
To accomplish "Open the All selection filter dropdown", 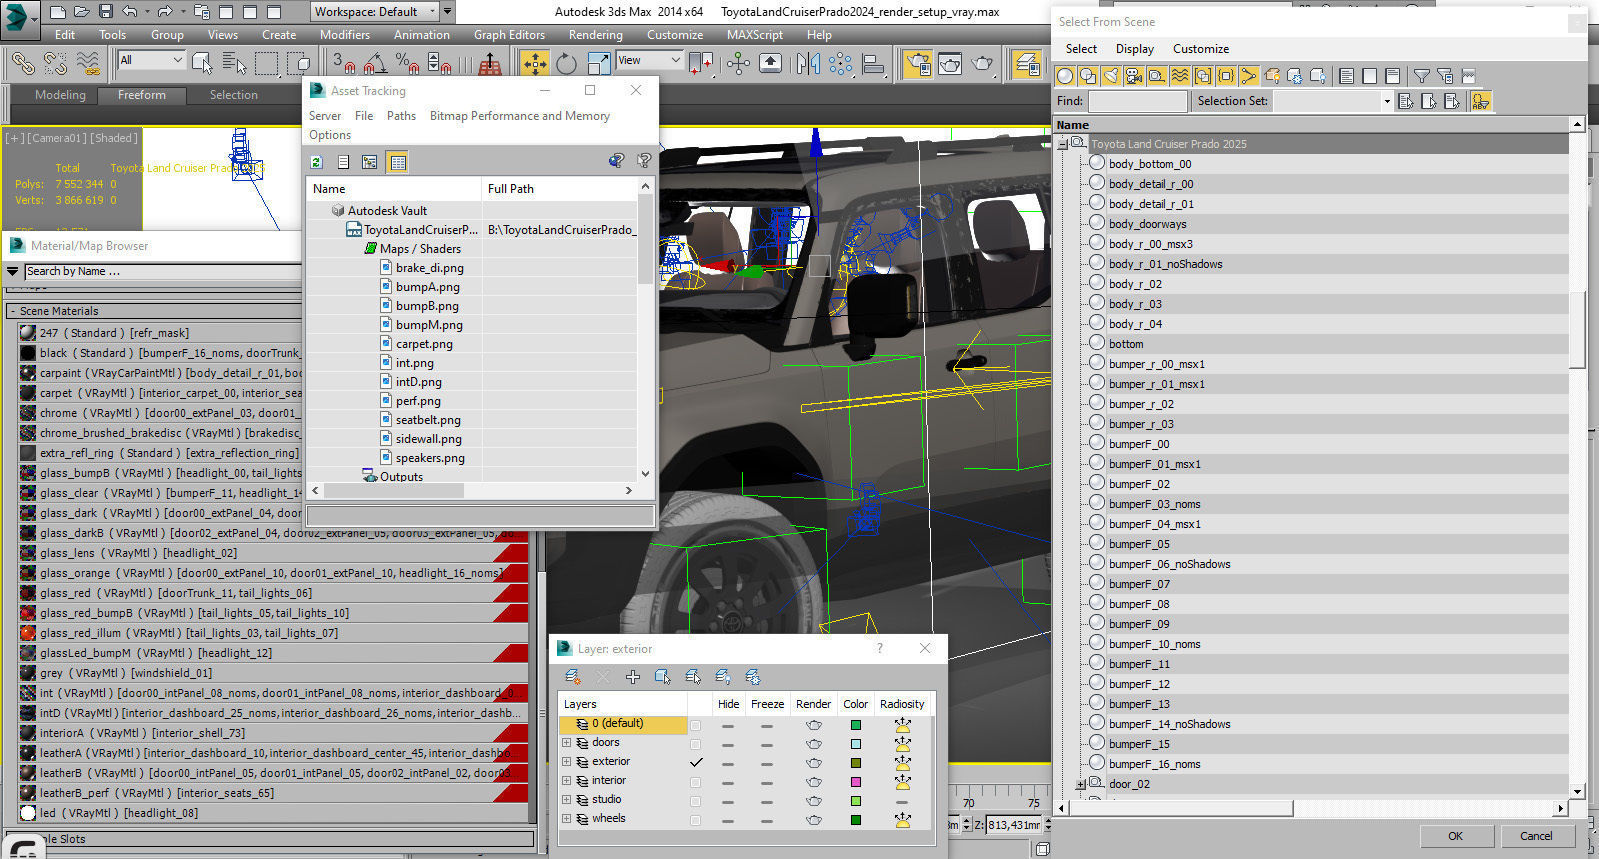I will 152,61.
